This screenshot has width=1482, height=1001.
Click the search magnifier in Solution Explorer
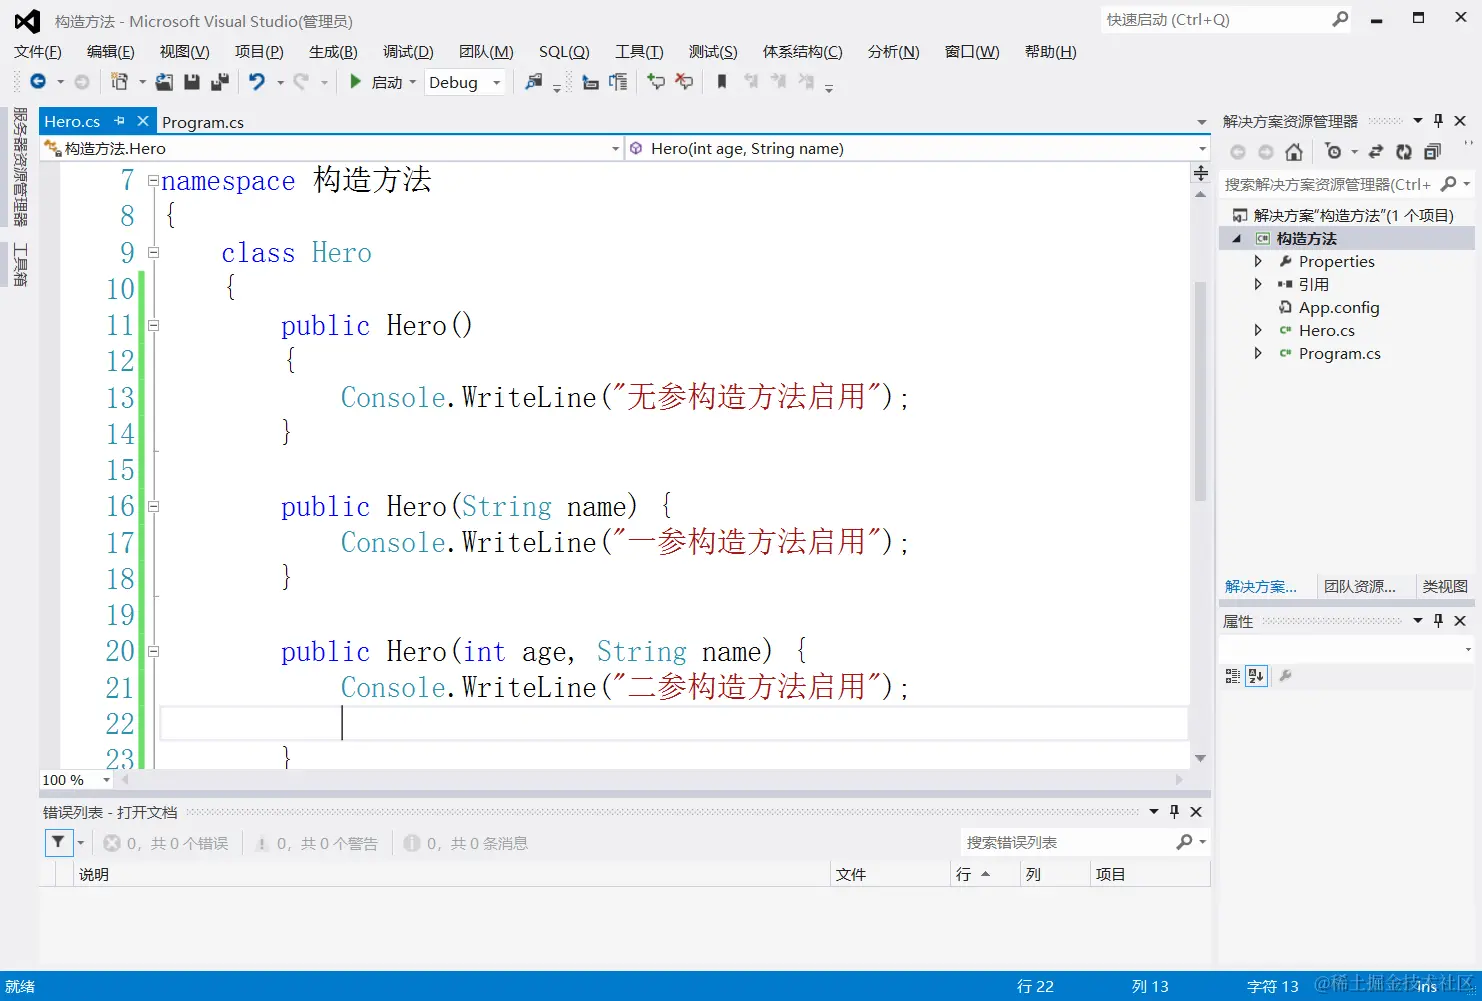point(1448,184)
